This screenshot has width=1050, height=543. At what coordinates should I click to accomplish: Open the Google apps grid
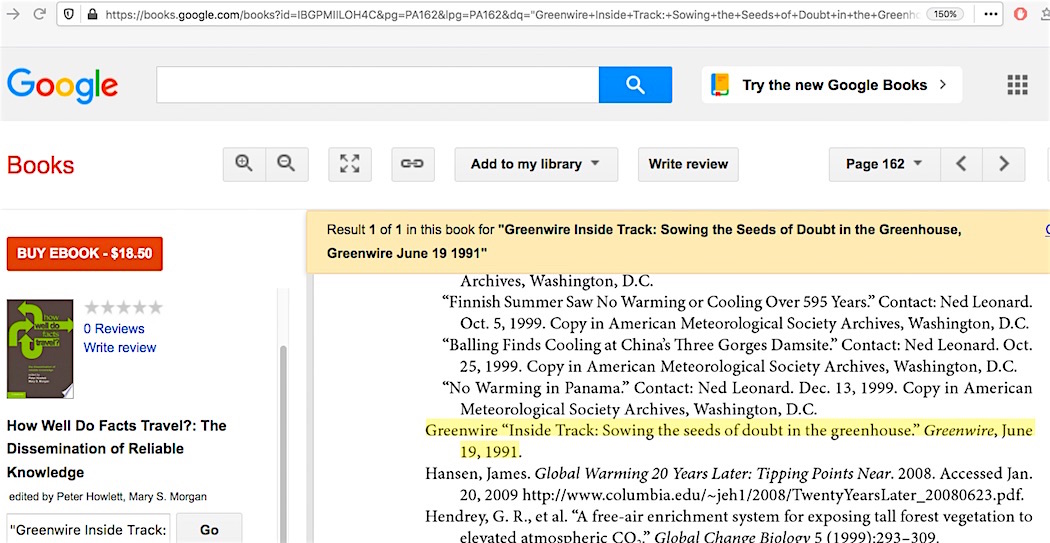[x=1017, y=85]
